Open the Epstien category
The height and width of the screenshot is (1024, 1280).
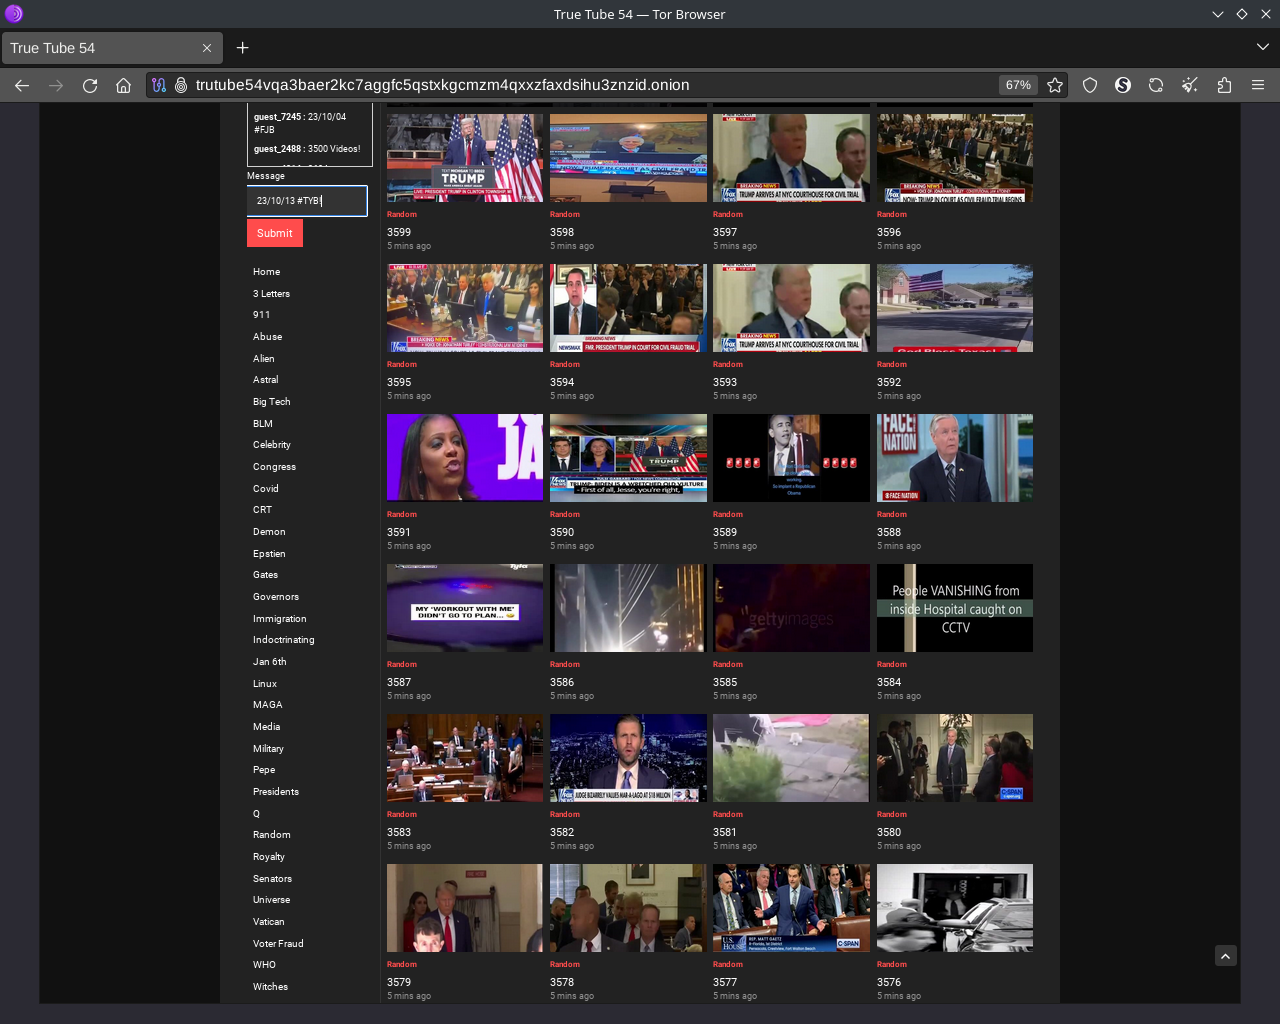(269, 554)
